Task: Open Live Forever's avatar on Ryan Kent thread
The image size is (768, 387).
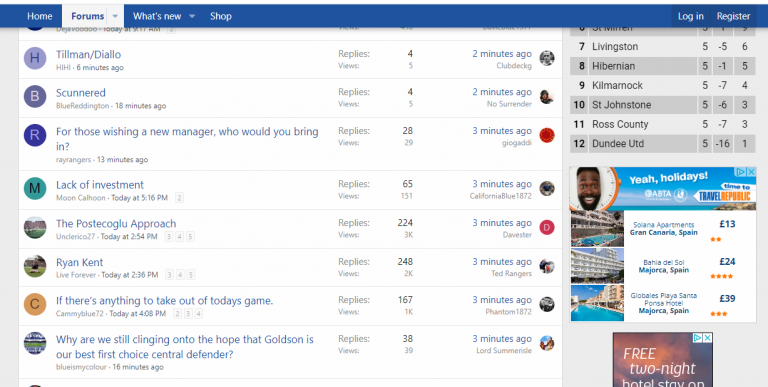Action: coord(35,266)
